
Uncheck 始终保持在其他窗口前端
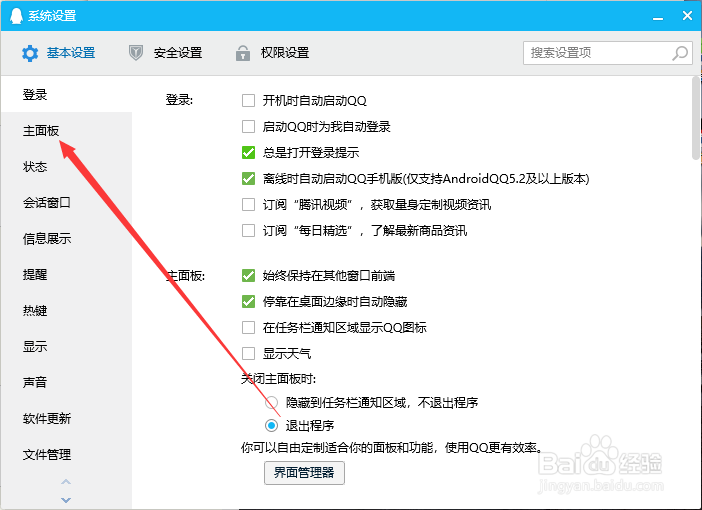click(x=248, y=275)
